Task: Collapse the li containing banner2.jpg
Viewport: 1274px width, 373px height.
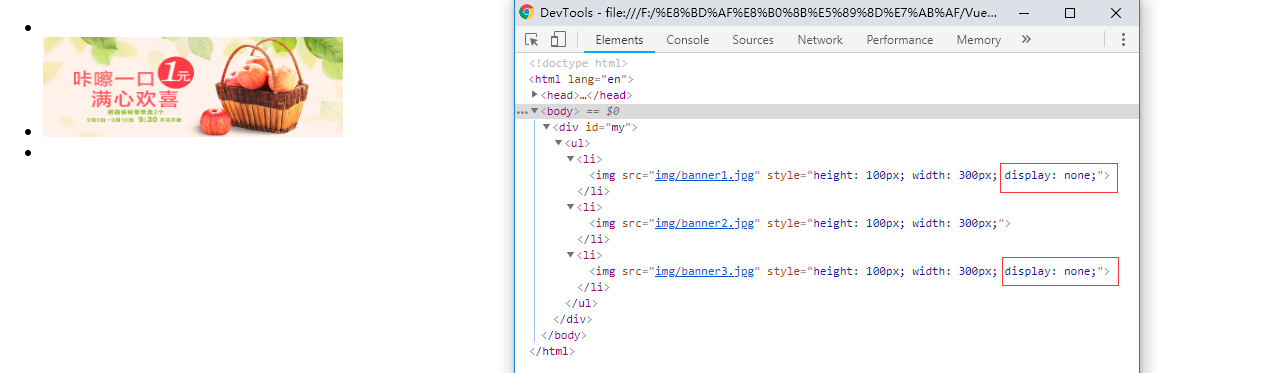Action: [x=571, y=207]
